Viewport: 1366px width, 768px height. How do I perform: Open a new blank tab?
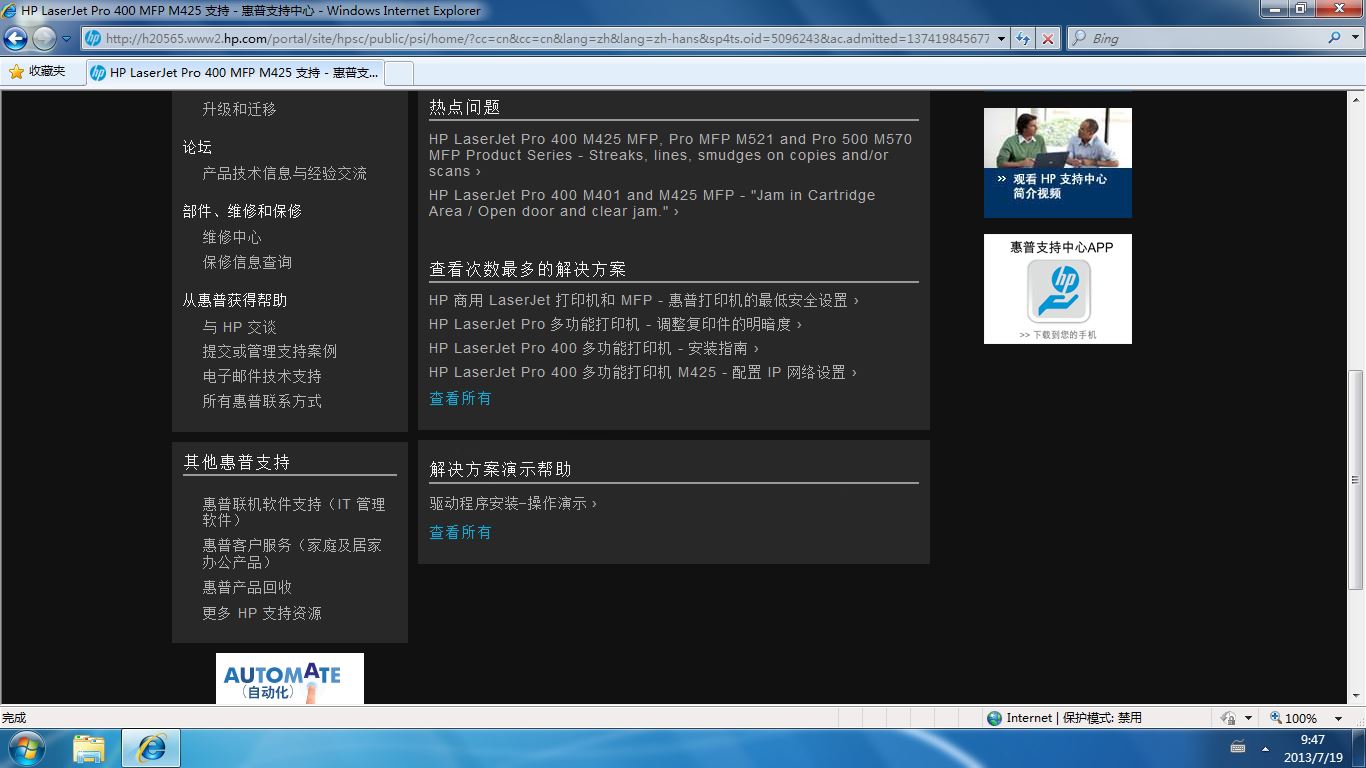[399, 73]
